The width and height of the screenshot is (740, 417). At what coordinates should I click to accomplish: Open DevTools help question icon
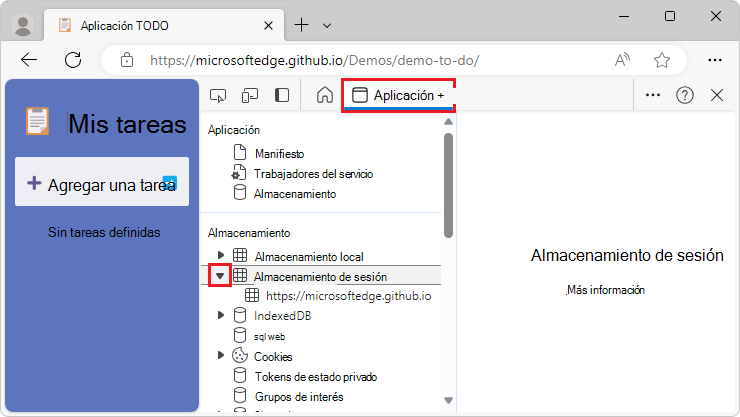click(x=684, y=95)
